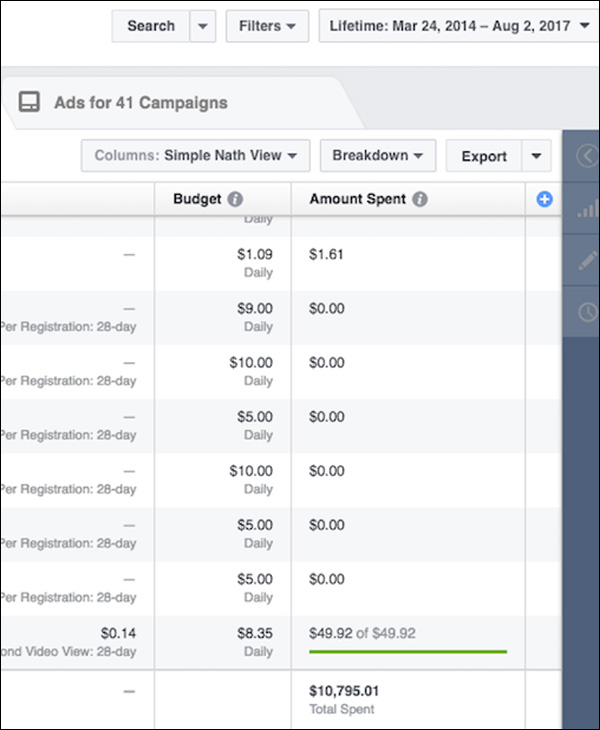Open the Search dropdown arrow
This screenshot has height=730, width=600.
pos(203,26)
